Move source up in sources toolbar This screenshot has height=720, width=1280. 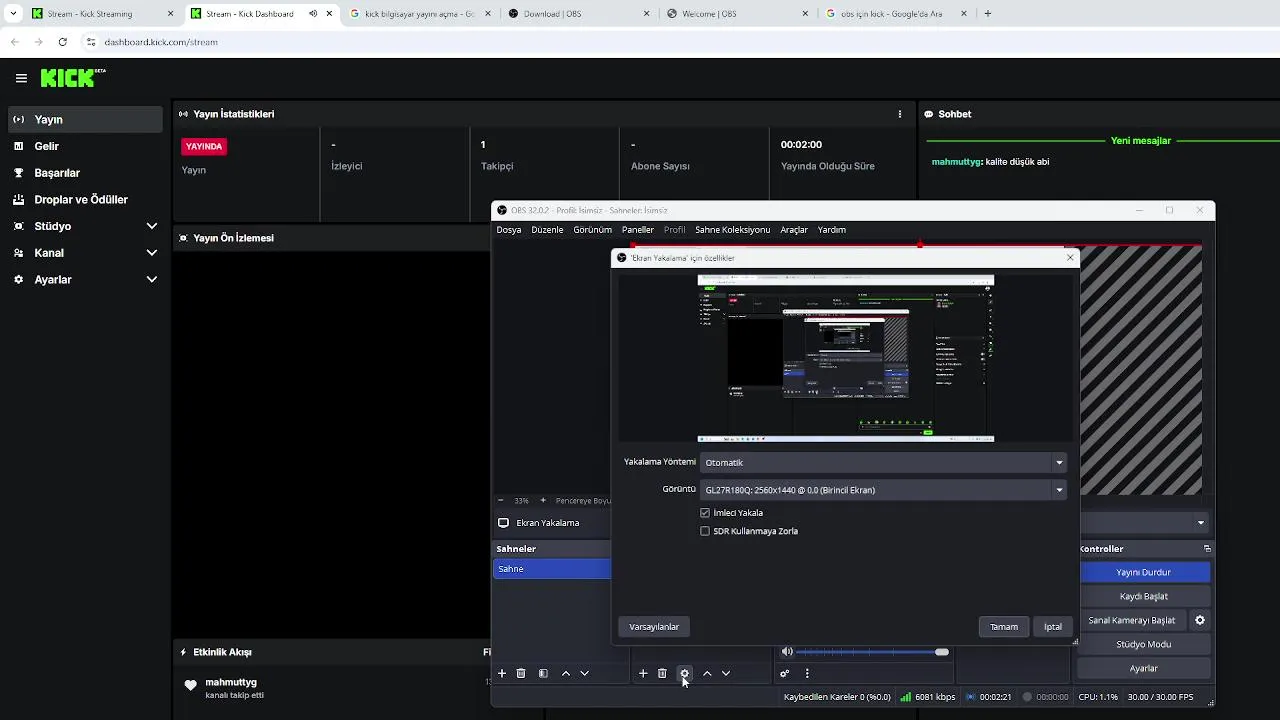point(707,674)
